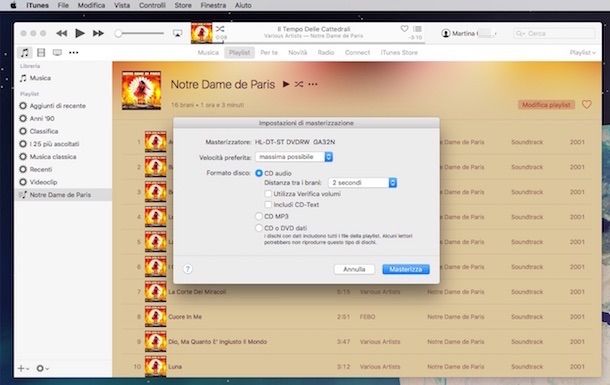Open the AirPlay output icon
This screenshot has width=610, height=385.
coord(177,33)
